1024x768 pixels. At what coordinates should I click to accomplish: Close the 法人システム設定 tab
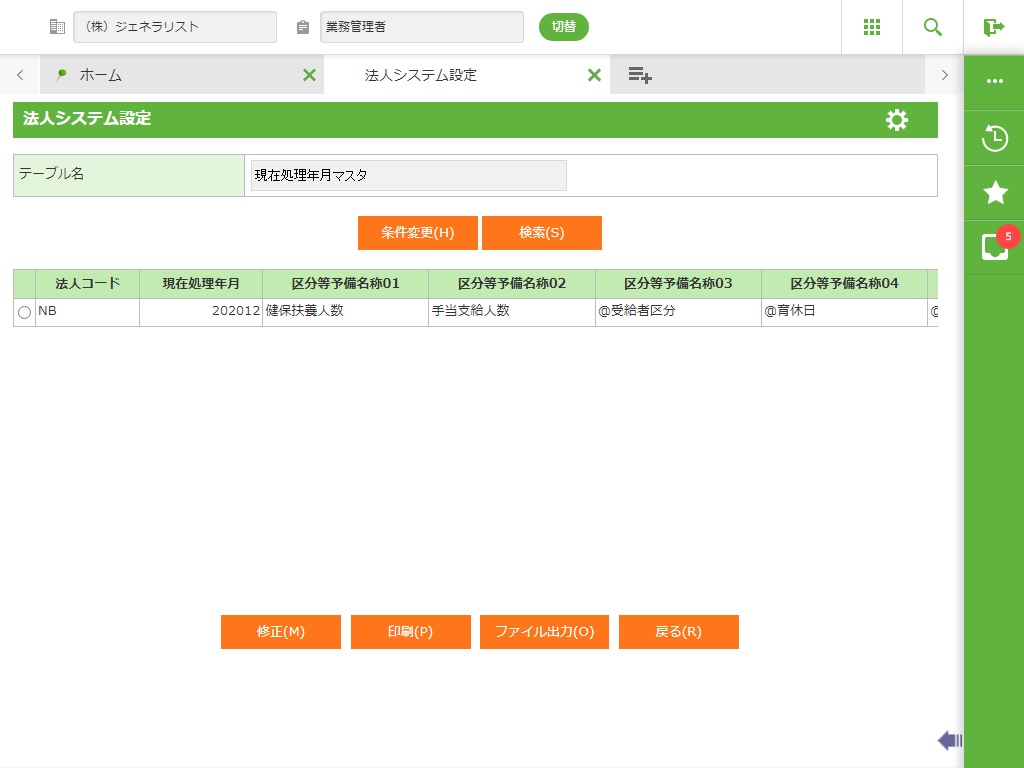tap(594, 75)
